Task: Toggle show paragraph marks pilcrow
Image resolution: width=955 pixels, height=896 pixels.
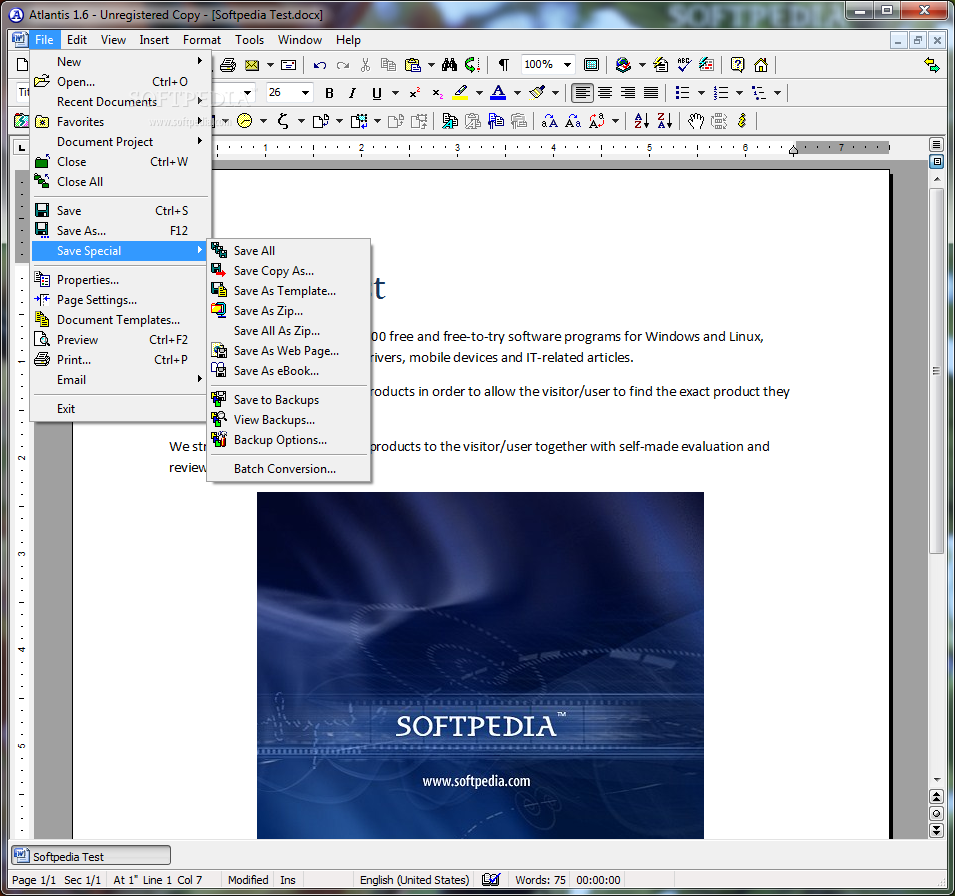Action: (504, 65)
